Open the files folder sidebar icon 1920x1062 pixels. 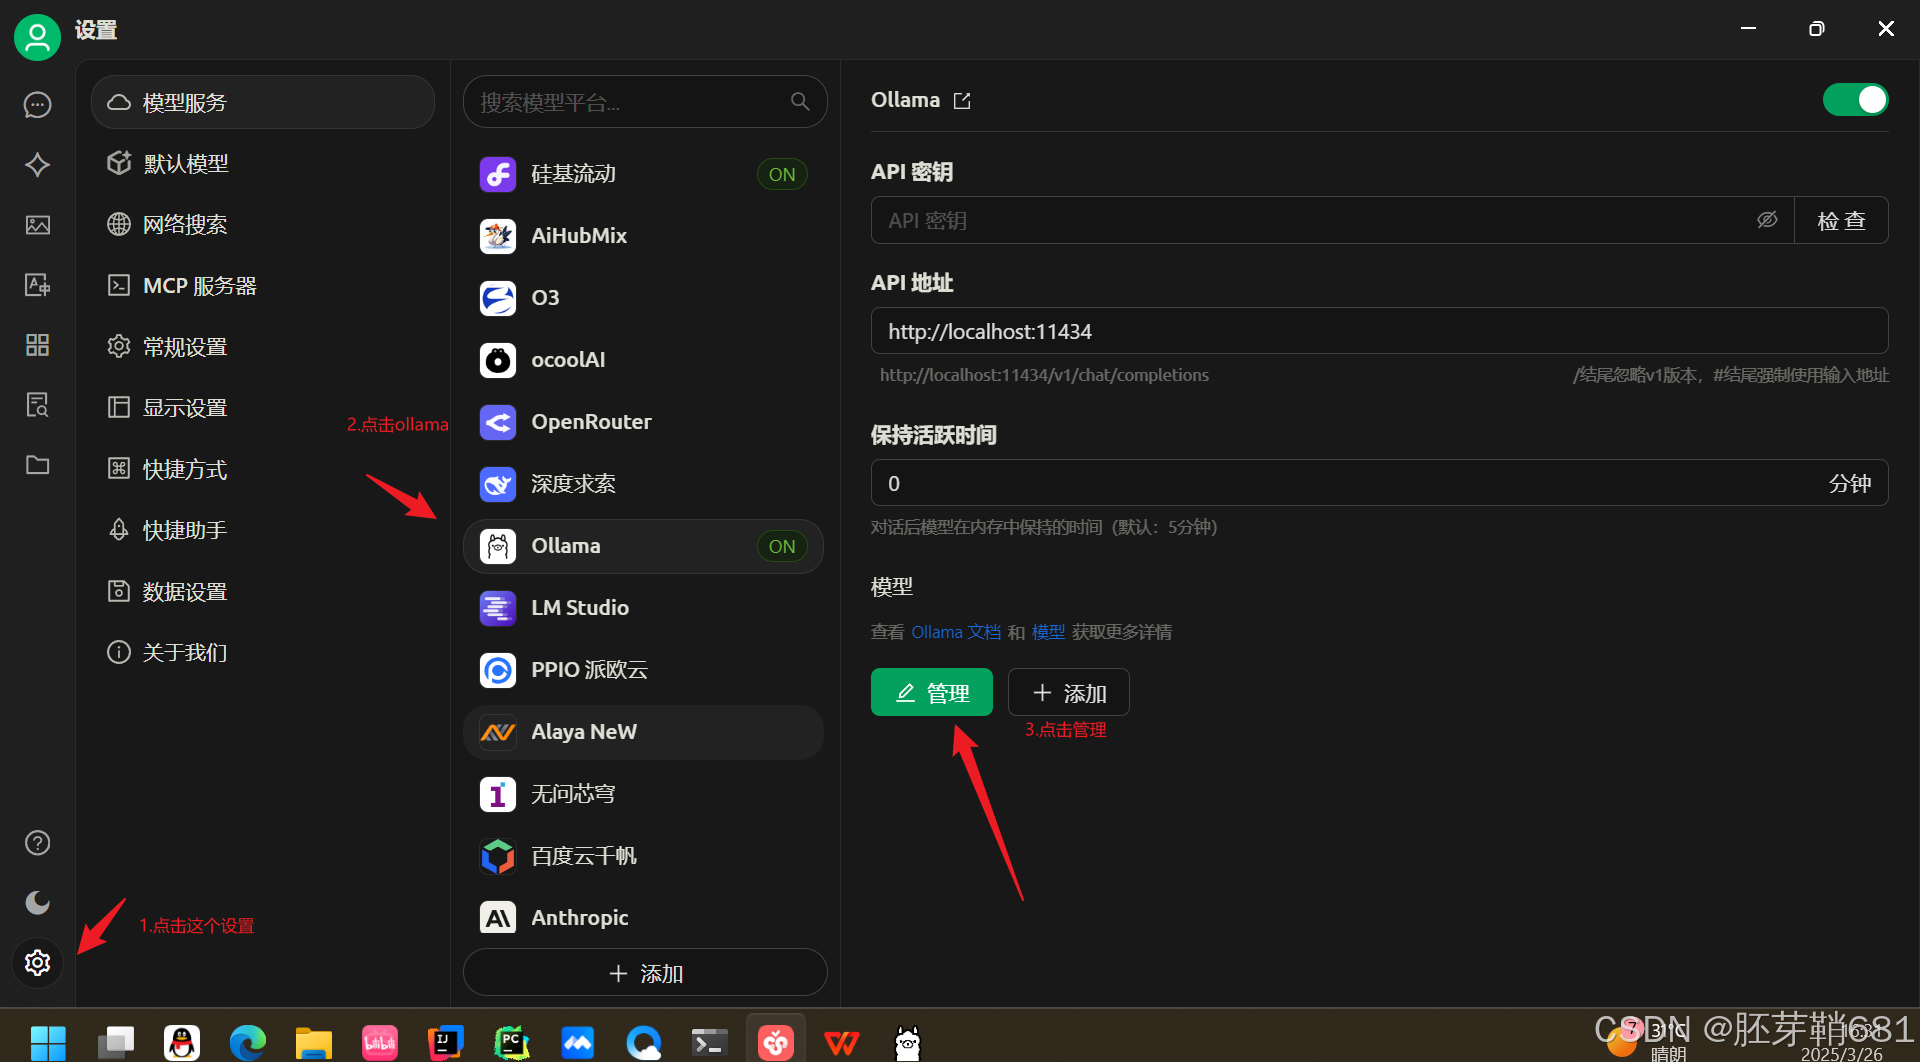[37, 465]
